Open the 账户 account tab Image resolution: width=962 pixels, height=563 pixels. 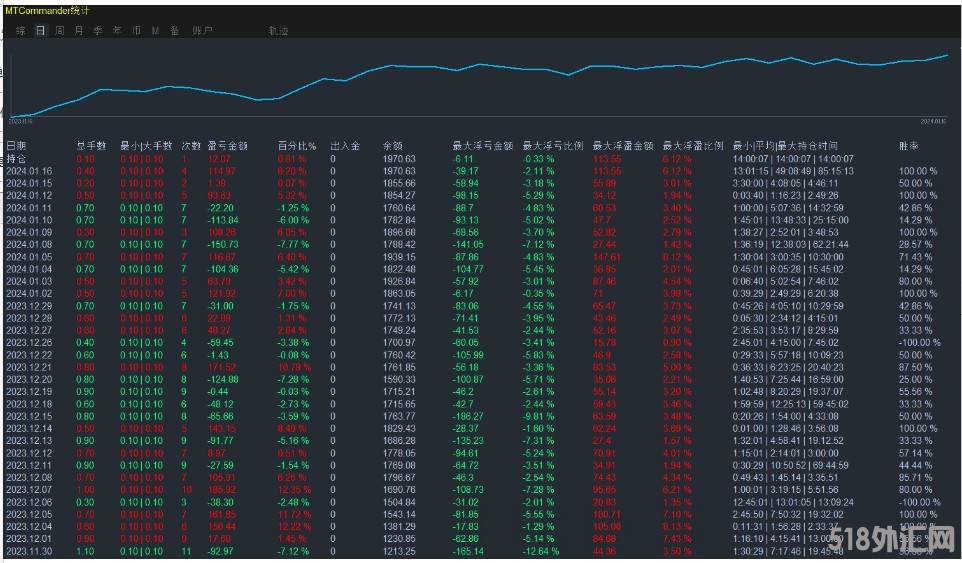[202, 30]
